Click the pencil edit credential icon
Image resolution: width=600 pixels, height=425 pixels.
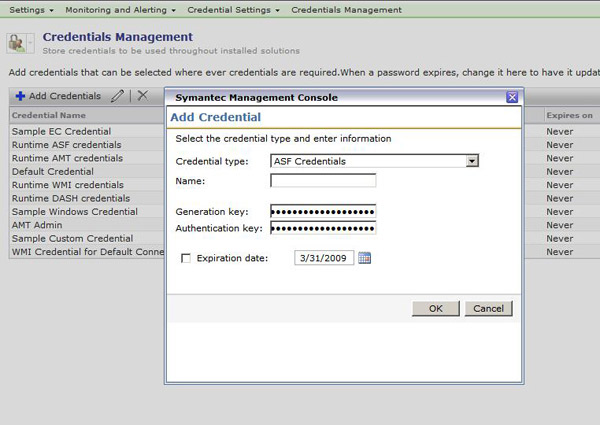[118, 96]
